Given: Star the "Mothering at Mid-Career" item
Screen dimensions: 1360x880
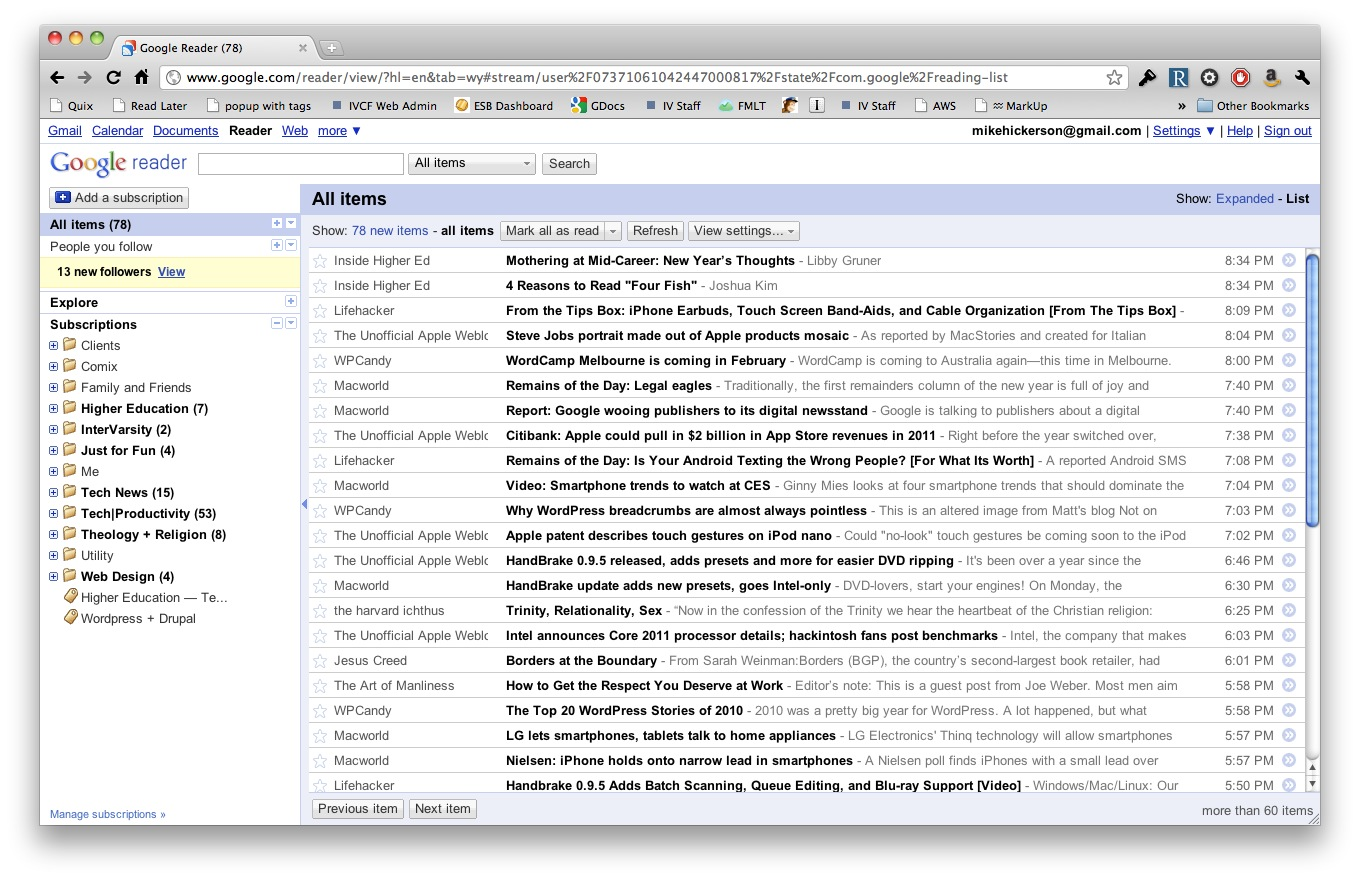Looking at the screenshot, I should click(x=320, y=261).
